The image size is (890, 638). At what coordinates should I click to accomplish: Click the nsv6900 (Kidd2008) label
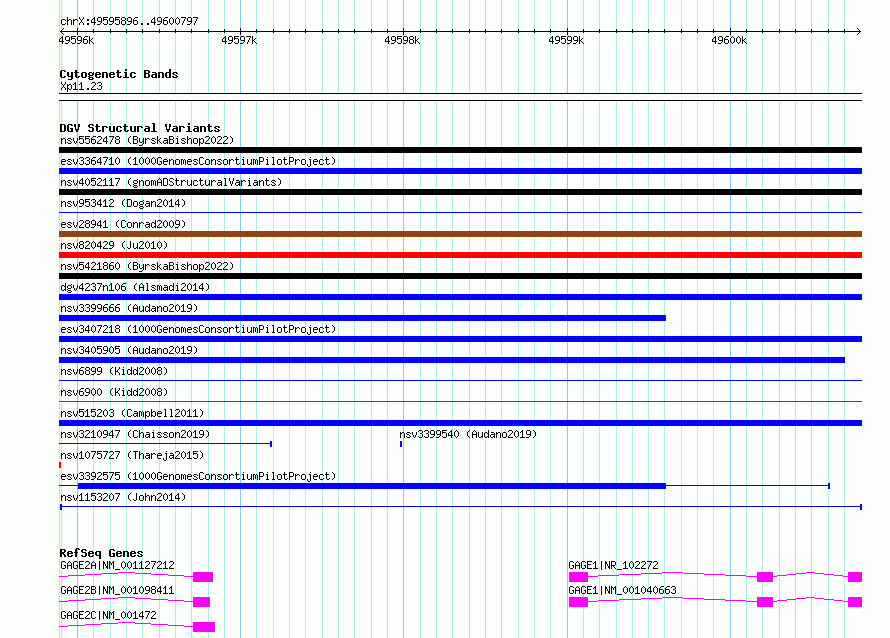point(114,392)
